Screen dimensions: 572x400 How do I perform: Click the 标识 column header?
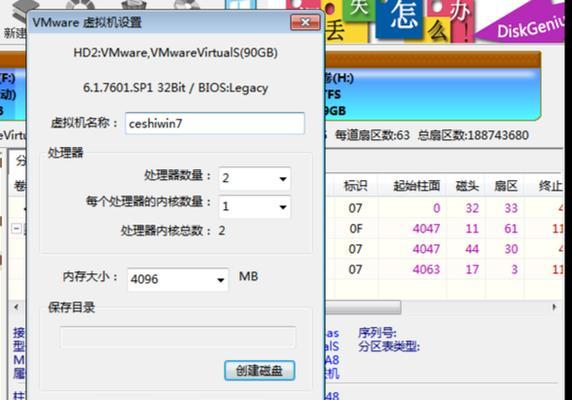tap(355, 186)
